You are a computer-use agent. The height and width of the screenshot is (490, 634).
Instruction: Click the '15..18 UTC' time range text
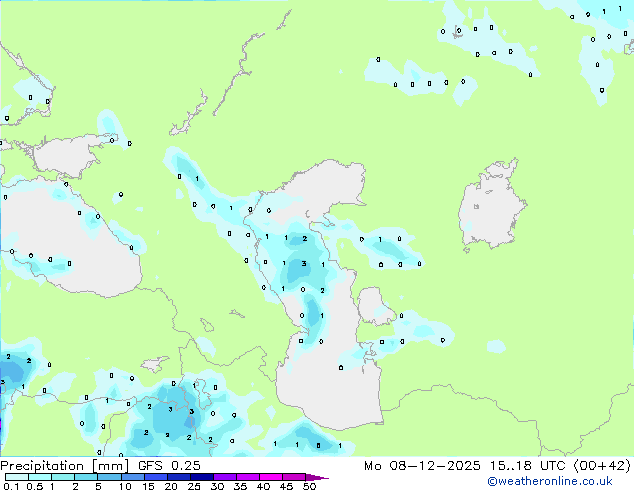point(527,466)
